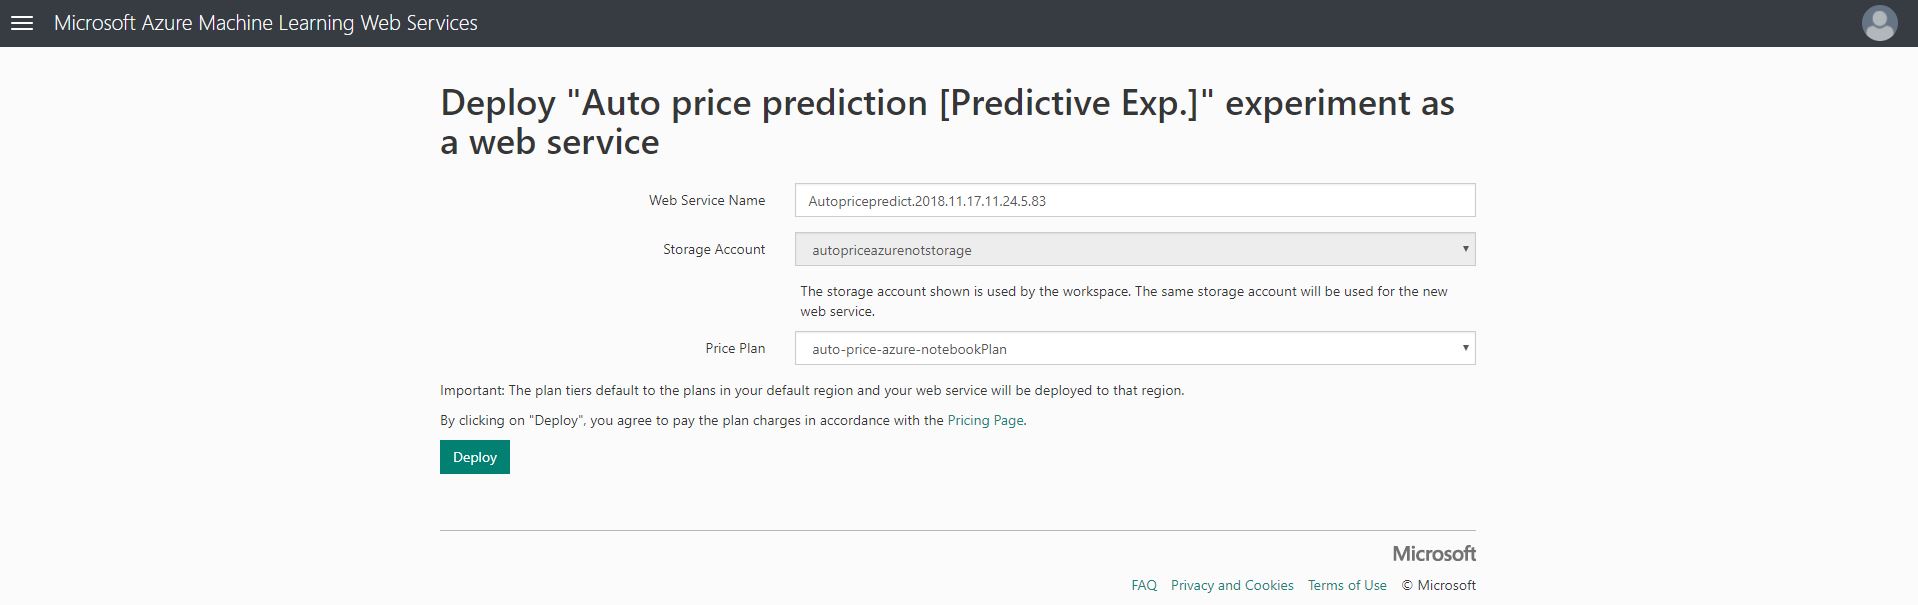Open the Privacy and Cookies link
The image size is (1918, 605).
click(x=1232, y=585)
